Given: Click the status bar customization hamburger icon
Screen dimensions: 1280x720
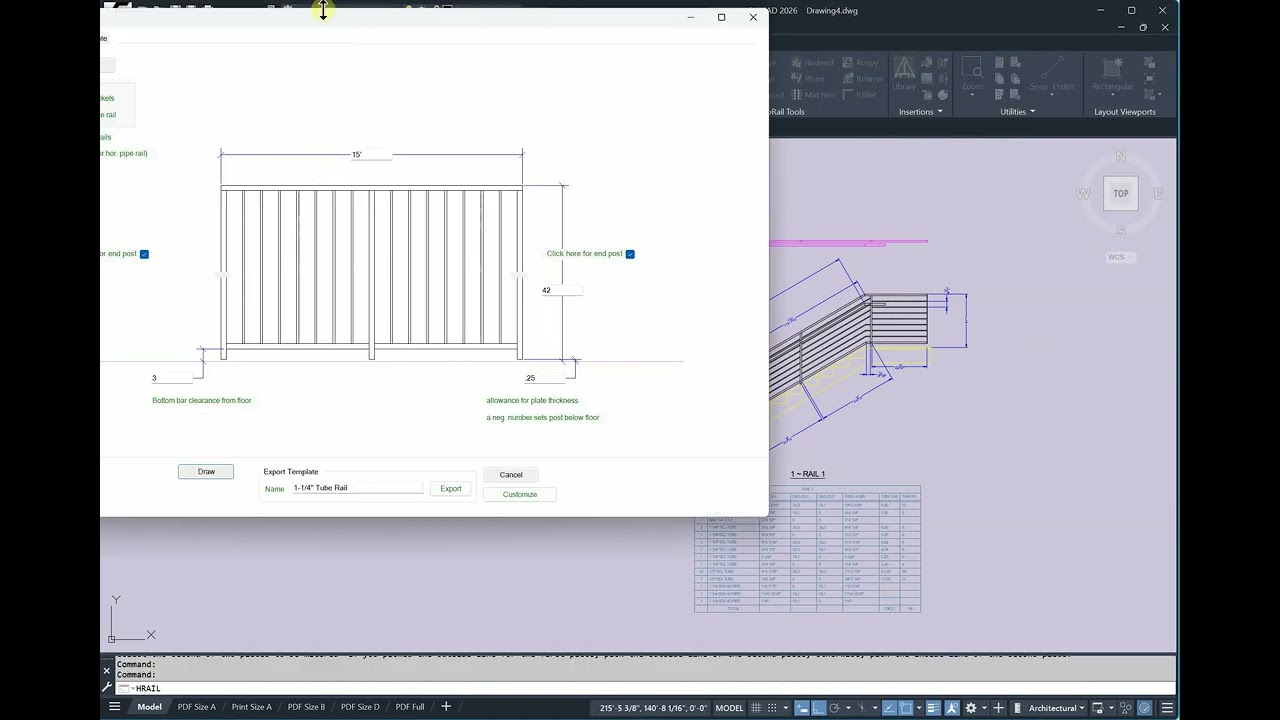Looking at the screenshot, I should tap(1167, 708).
